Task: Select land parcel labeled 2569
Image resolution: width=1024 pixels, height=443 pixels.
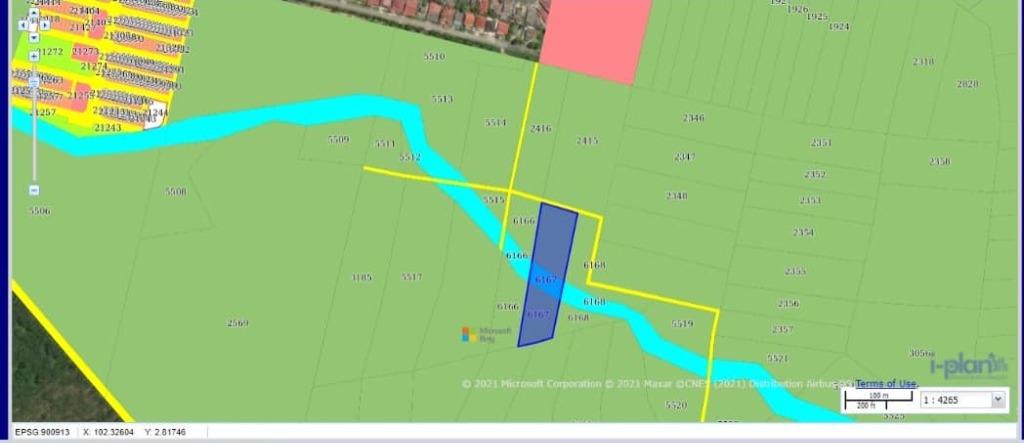Action: point(238,323)
